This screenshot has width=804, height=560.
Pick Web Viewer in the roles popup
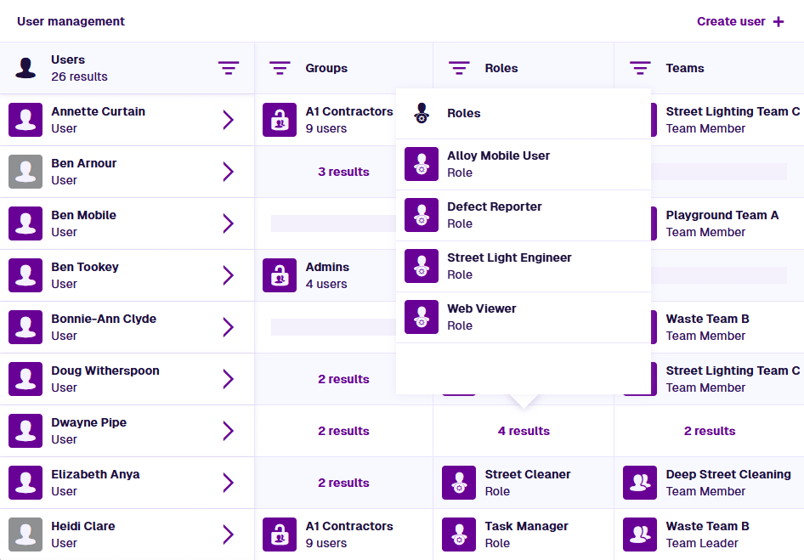pyautogui.click(x=481, y=317)
